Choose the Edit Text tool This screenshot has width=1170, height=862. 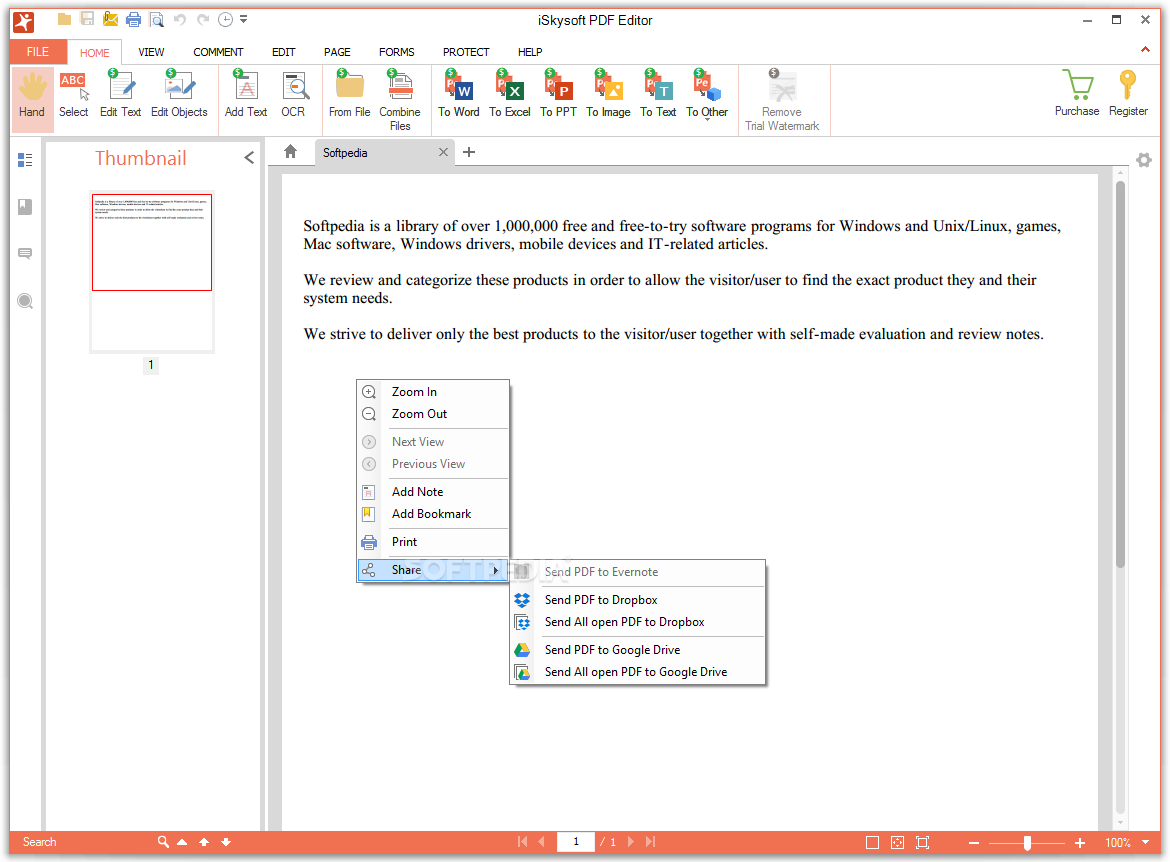pos(120,95)
